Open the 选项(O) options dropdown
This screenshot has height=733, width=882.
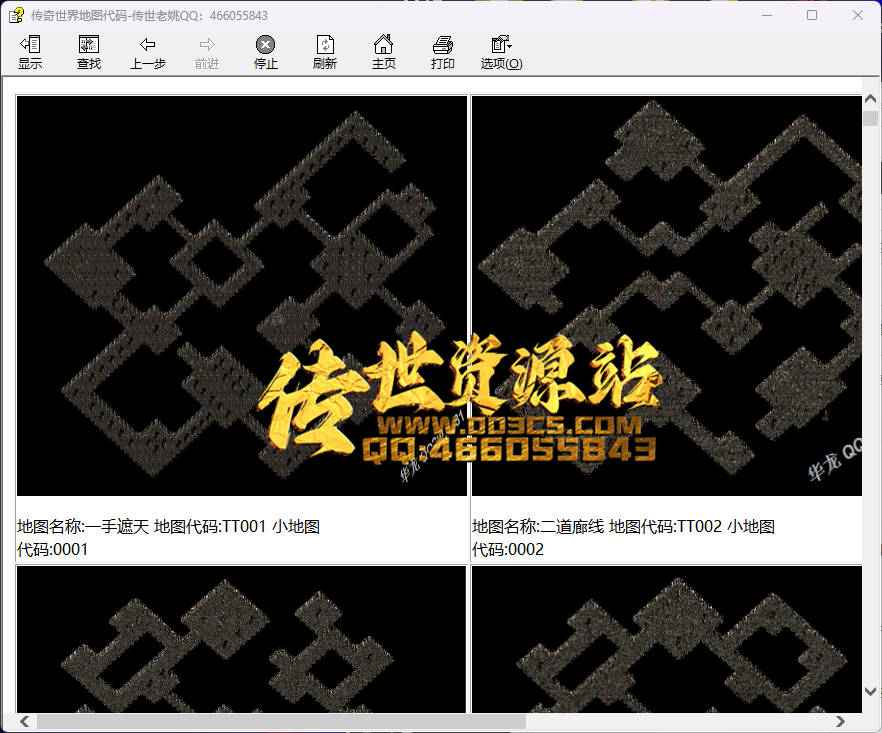point(501,52)
